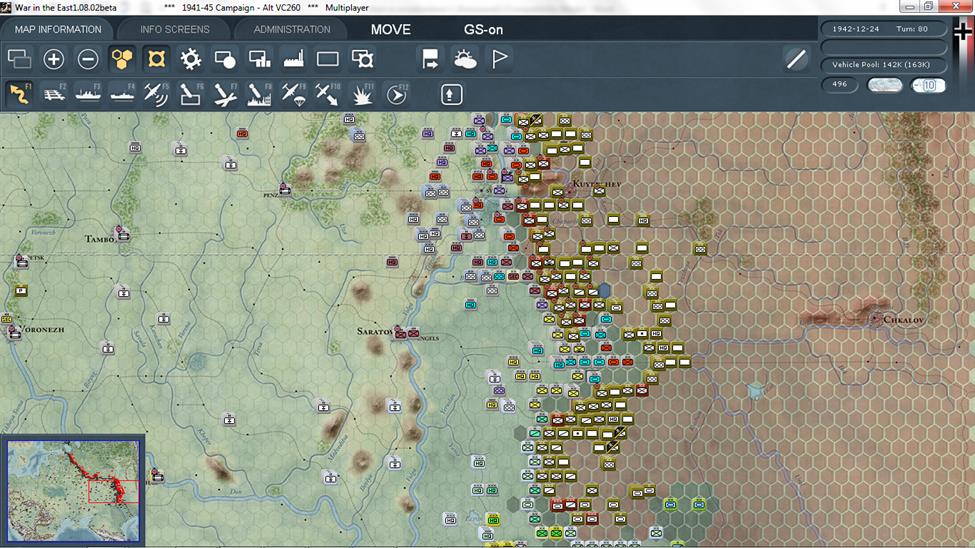Viewport: 975px width, 548px height.
Task: Click the -10 temperature indicator pill
Action: 928,85
